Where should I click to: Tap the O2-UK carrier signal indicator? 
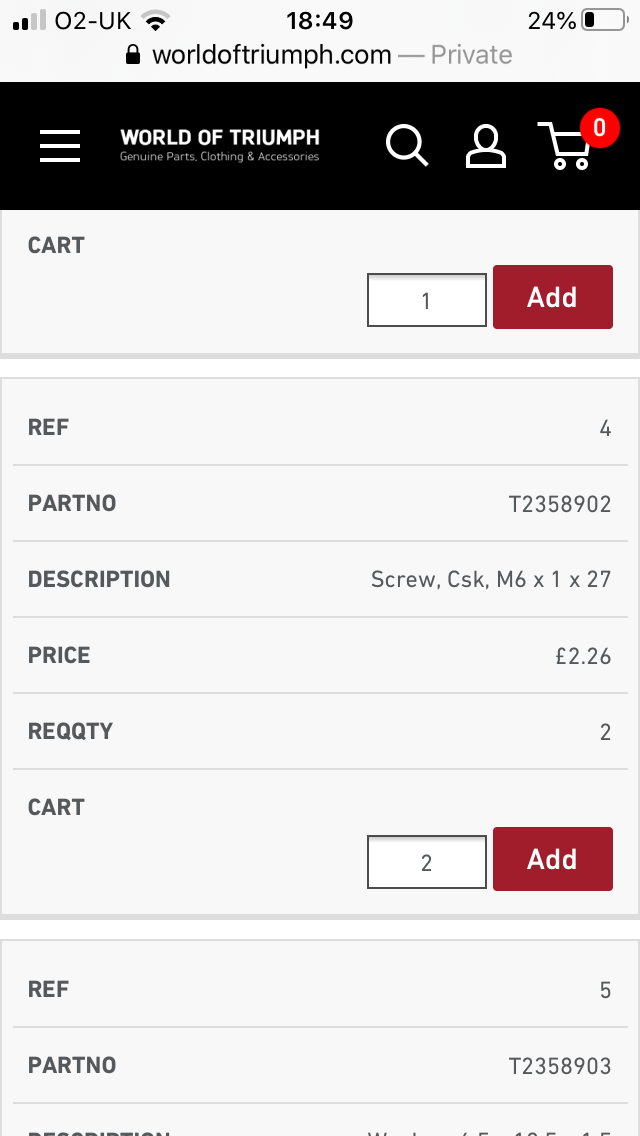[72, 21]
